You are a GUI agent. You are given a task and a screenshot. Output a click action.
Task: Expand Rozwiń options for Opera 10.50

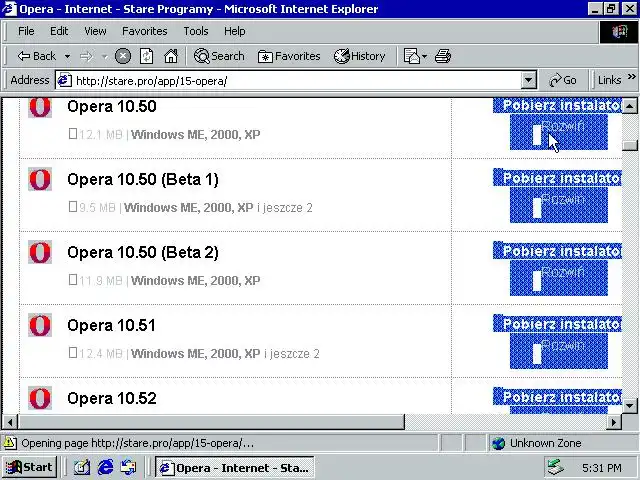pos(559,132)
